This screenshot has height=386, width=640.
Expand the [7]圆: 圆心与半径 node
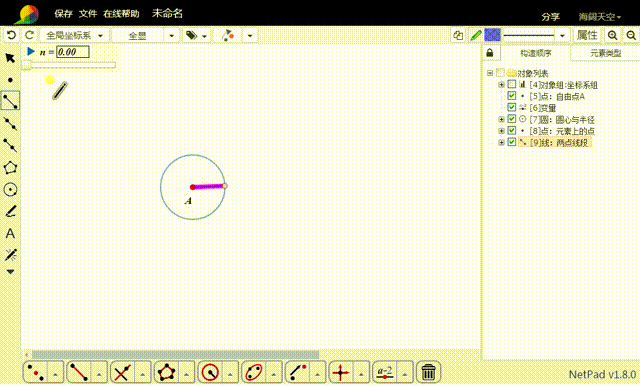click(501, 119)
